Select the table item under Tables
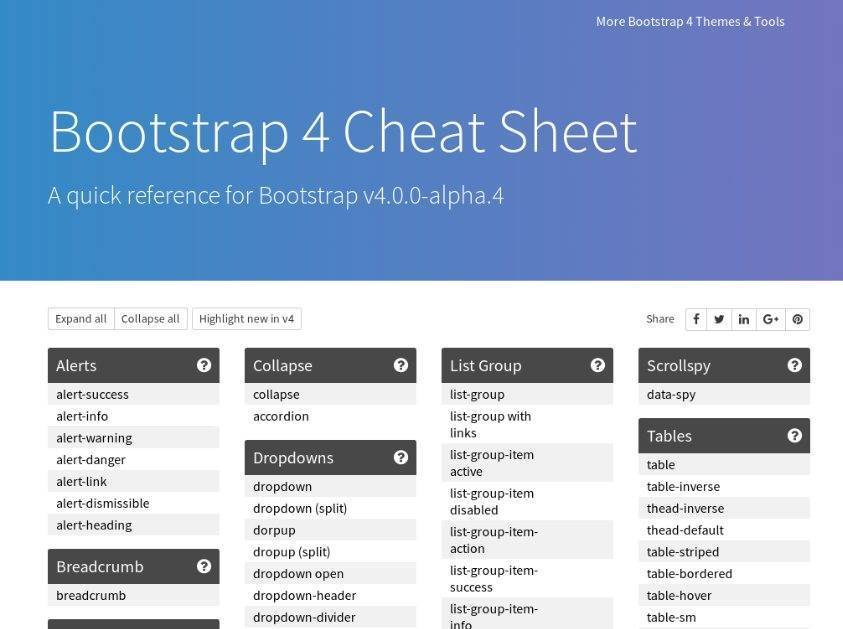 (x=724, y=464)
